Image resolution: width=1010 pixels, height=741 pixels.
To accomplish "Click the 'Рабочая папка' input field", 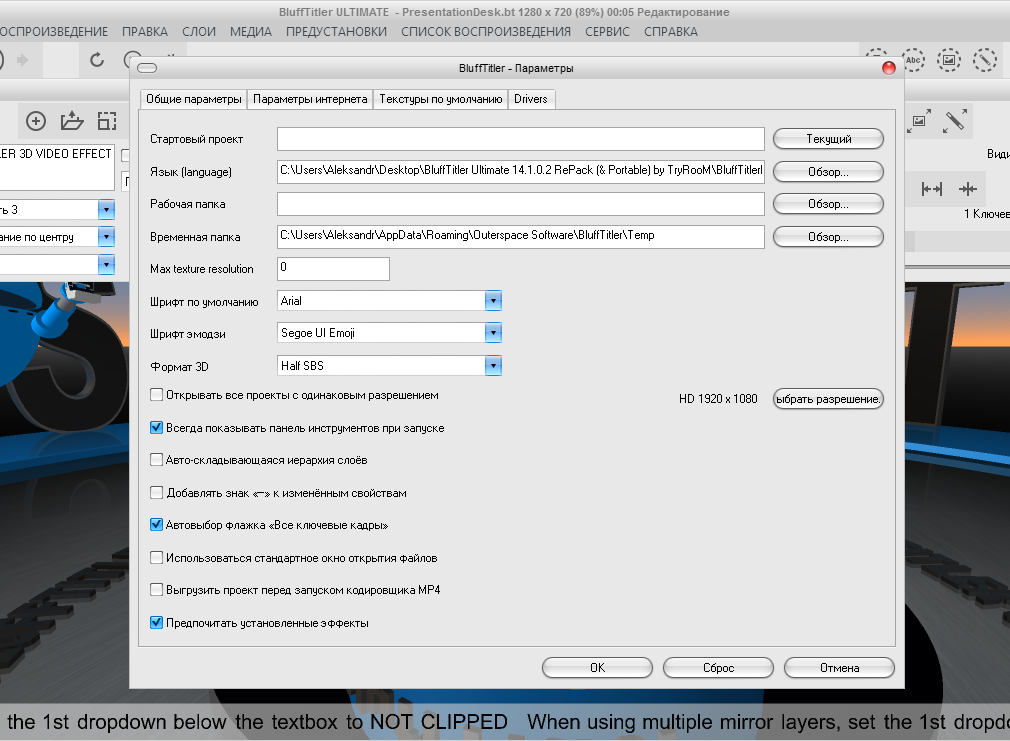I will click(520, 204).
